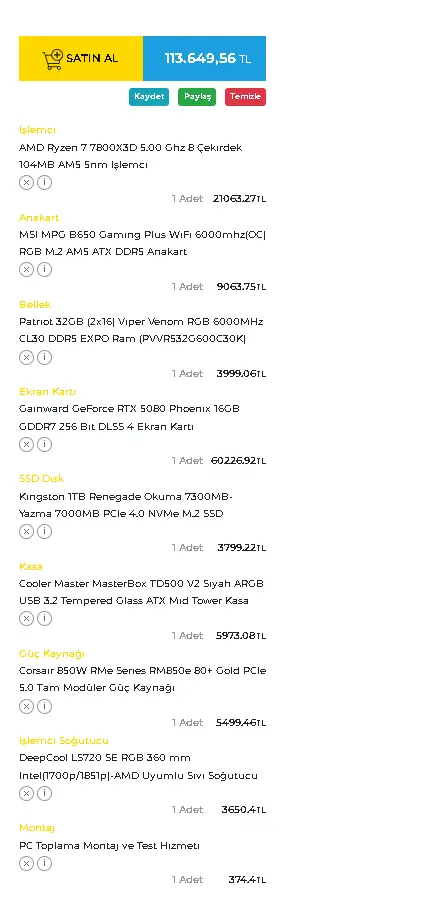Image resolution: width=444 pixels, height=914 pixels.
Task: Show info for DeepCool LS720 cooler
Action: [x=44, y=793]
